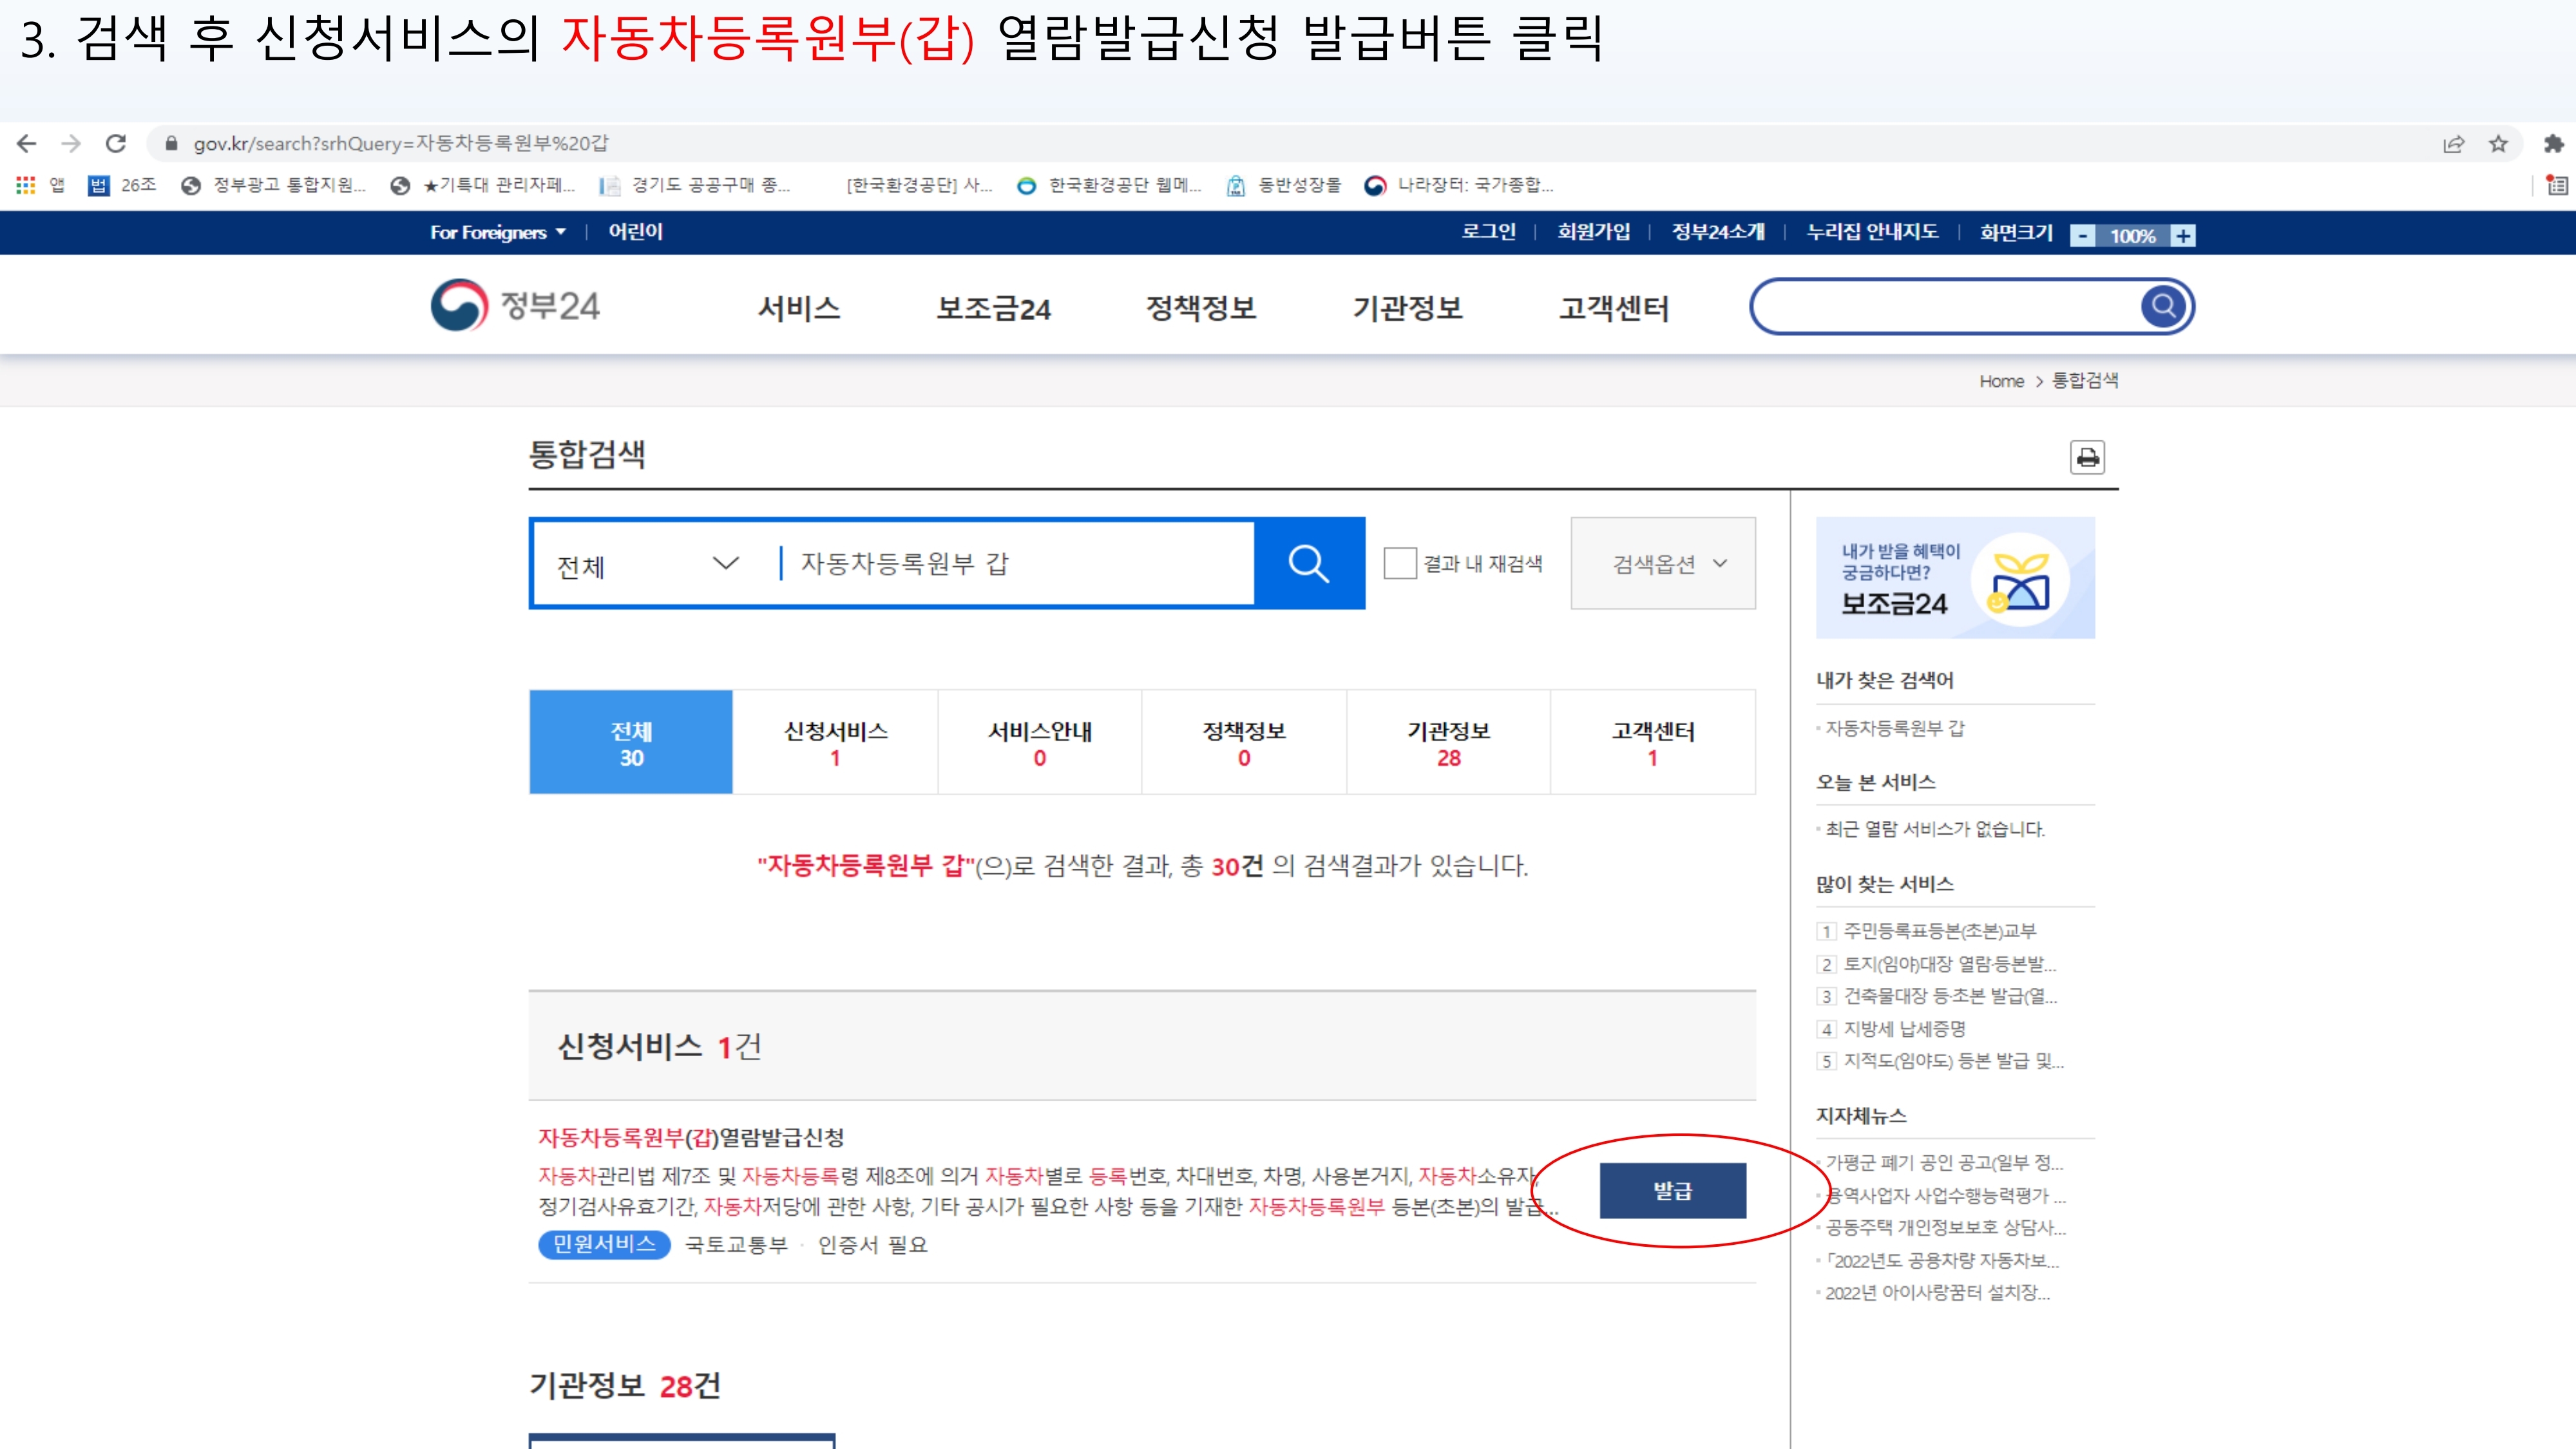Viewport: 2576px width, 1449px height.
Task: Print search results with printer icon
Action: click(x=2087, y=458)
